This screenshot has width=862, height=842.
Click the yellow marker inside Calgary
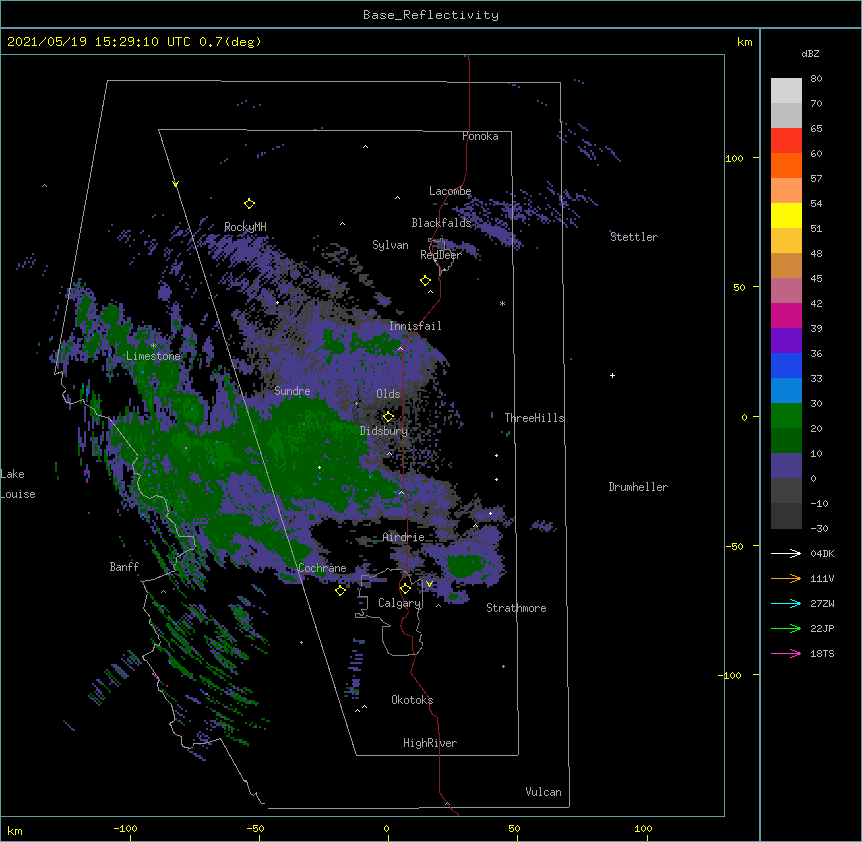[405, 589]
